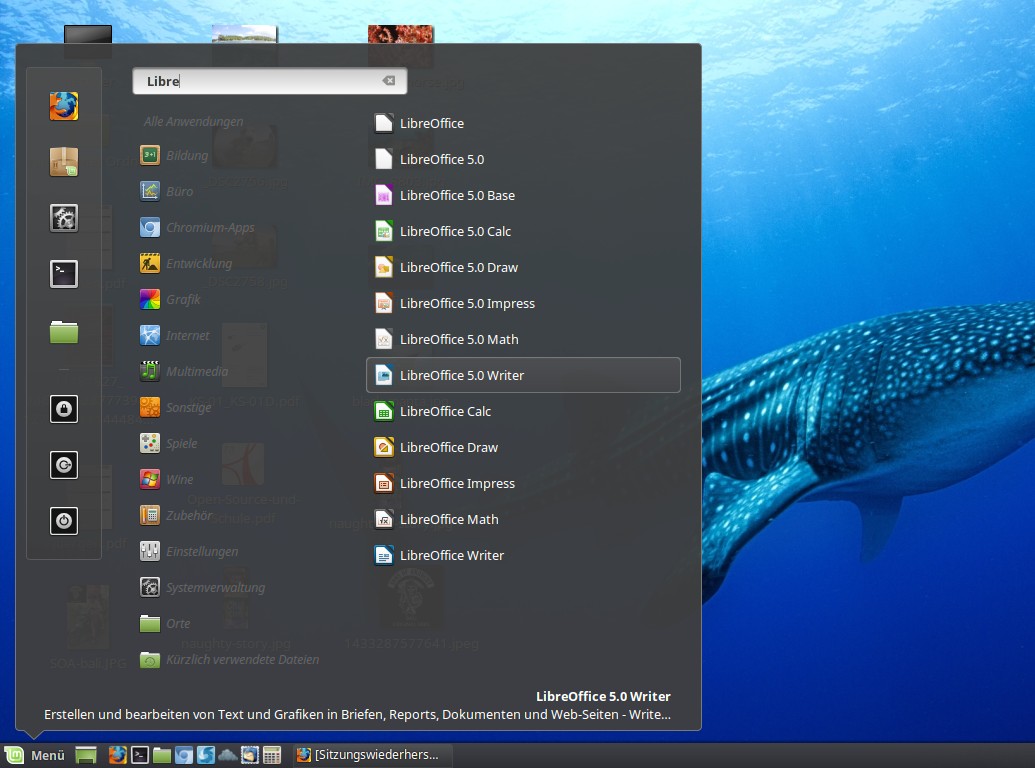This screenshot has width=1035, height=768.
Task: Click the Menü button in the panel
Action: pyautogui.click(x=35, y=755)
